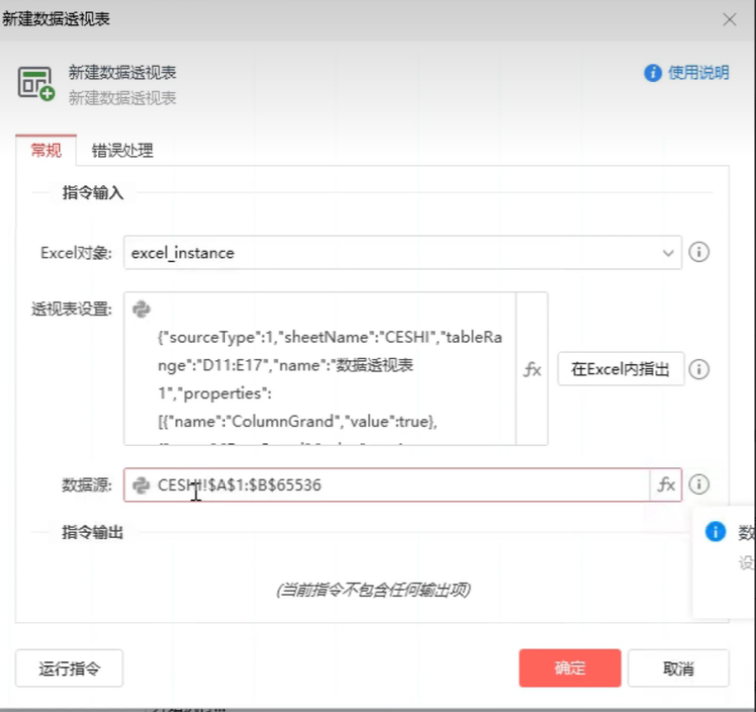Click Python mode icon in 数据源 field
Viewport: 756px width, 712px height.
click(x=141, y=485)
